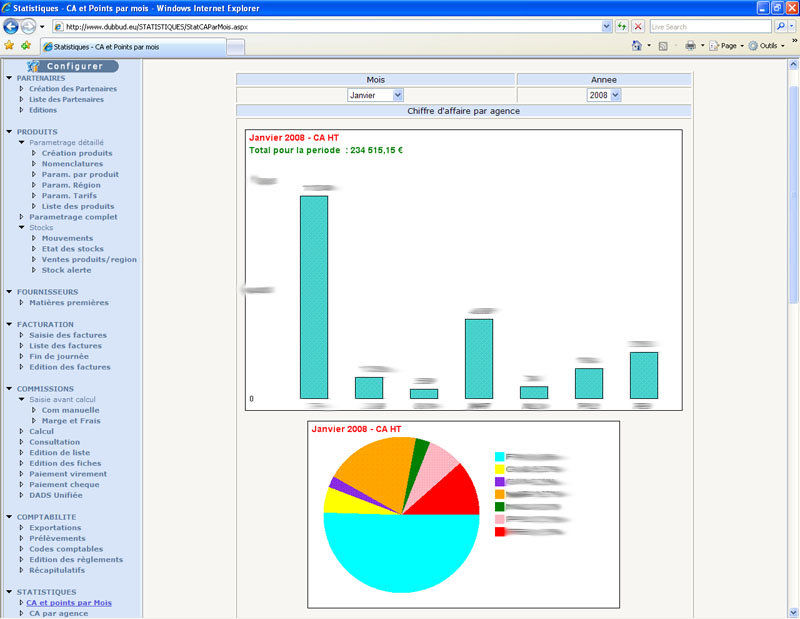
Task: Click the Print icon in toolbar
Action: [x=690, y=46]
